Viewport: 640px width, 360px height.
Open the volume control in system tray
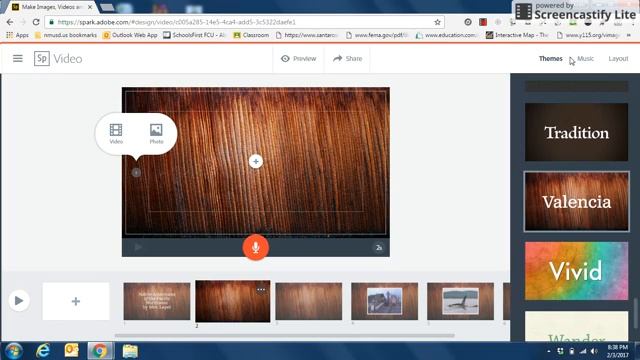(x=594, y=351)
